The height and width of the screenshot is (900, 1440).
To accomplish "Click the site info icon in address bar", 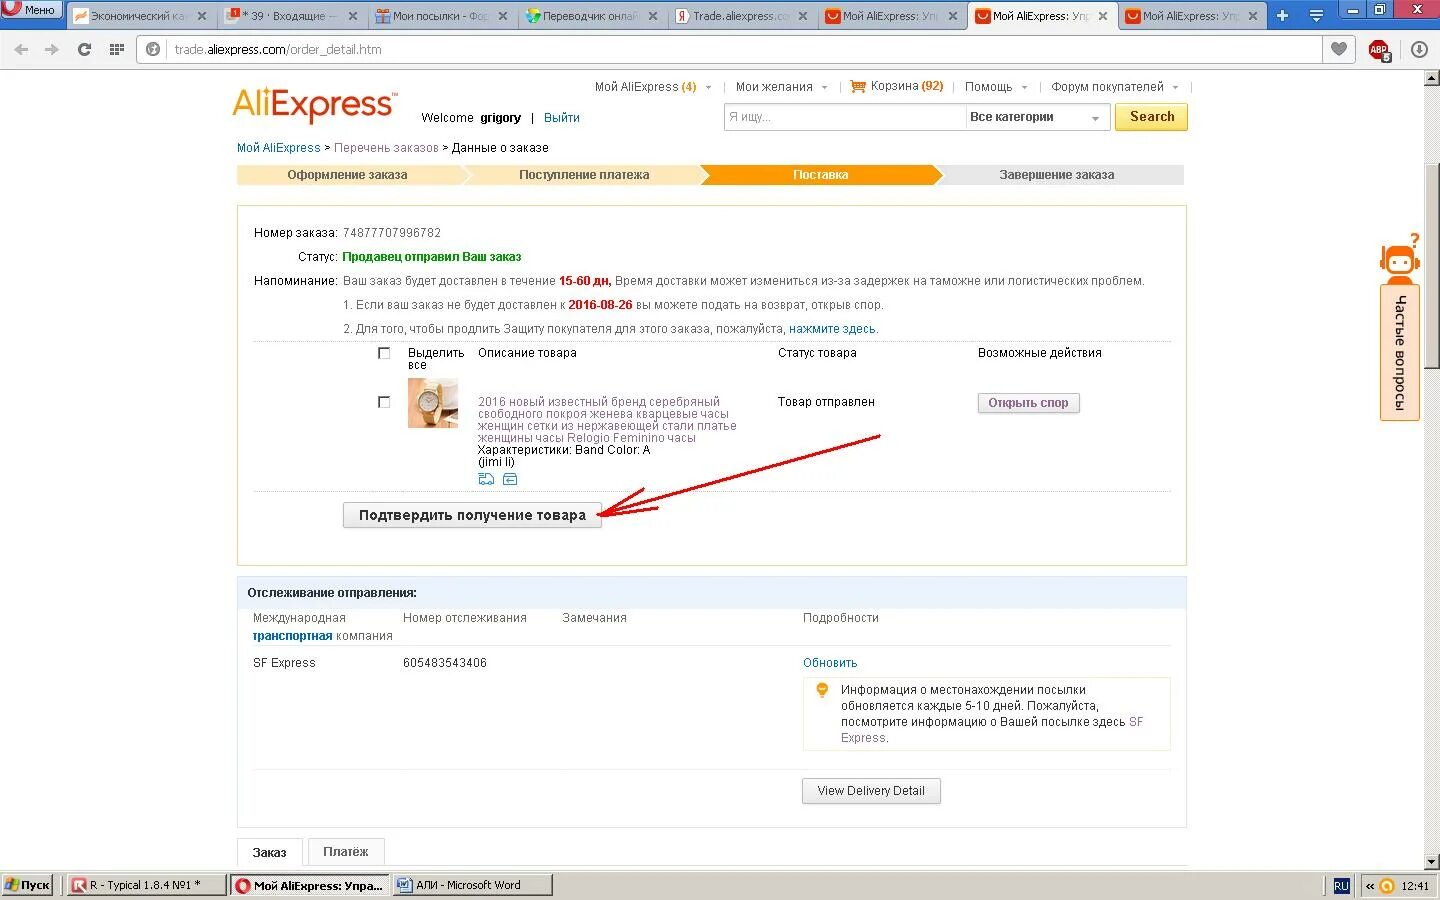I will pos(153,49).
